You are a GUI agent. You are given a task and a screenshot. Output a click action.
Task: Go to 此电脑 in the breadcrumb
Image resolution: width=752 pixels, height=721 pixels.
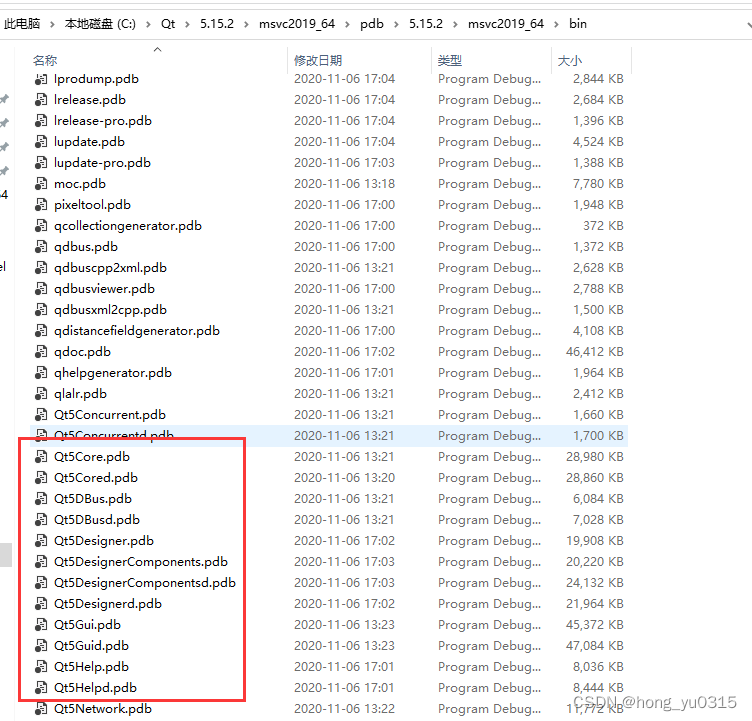click(x=22, y=24)
